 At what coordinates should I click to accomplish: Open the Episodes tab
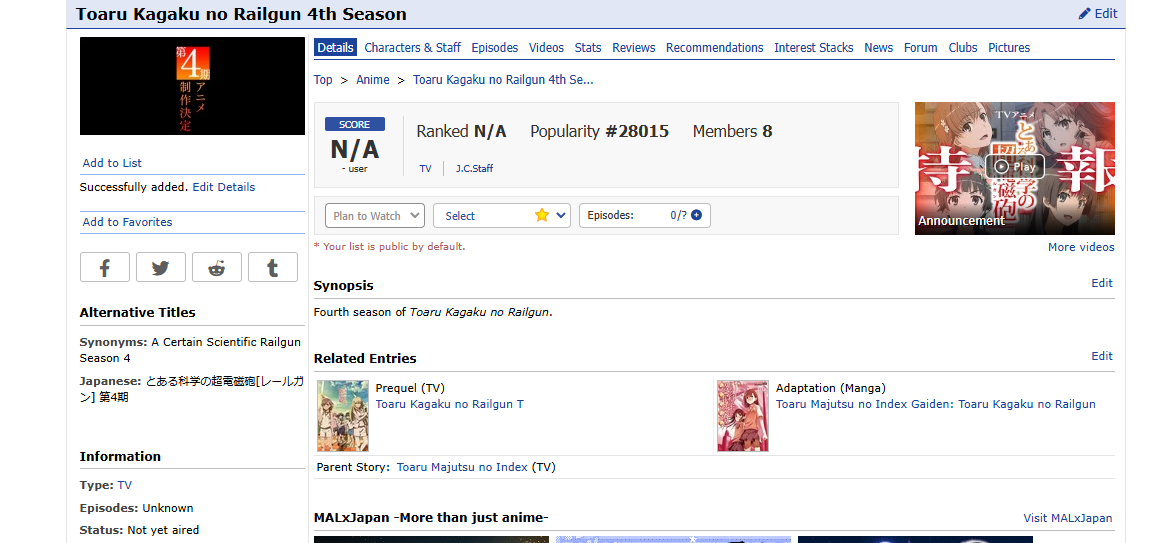click(x=495, y=48)
